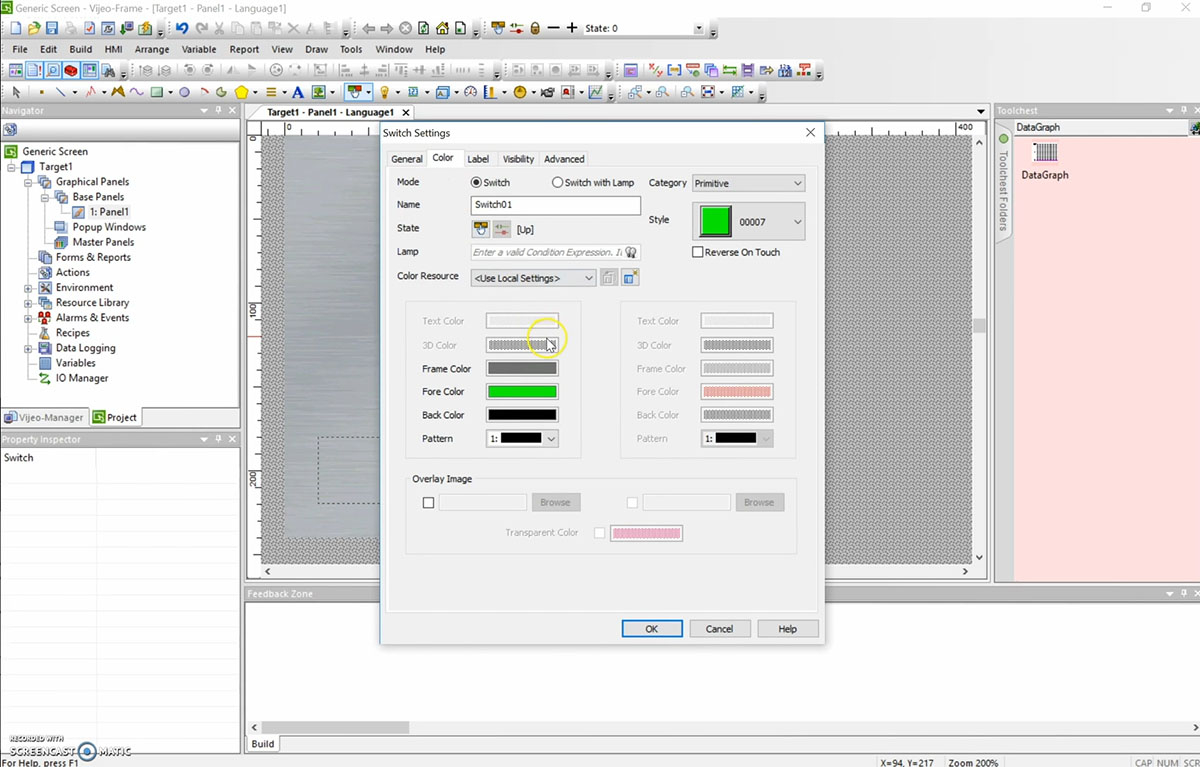Click the Name field containing Switch01
1200x767 pixels.
556,205
